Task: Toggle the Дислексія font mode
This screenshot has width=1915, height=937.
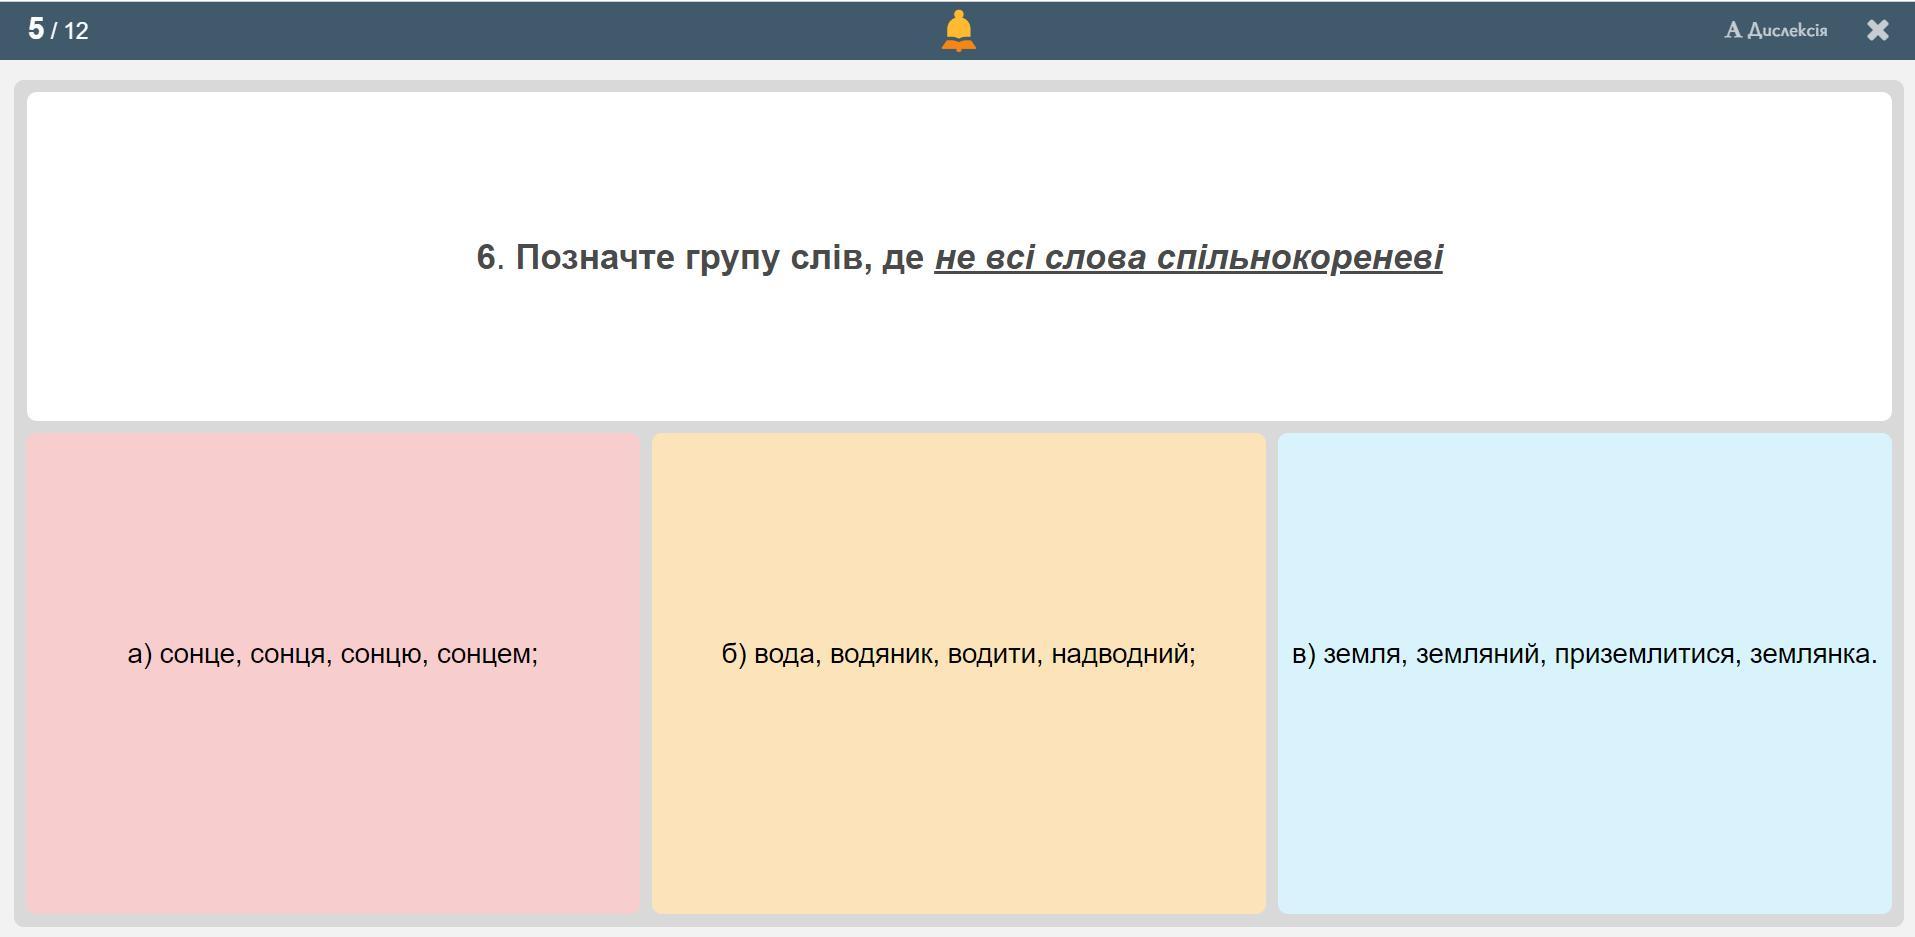Action: click(x=1786, y=30)
